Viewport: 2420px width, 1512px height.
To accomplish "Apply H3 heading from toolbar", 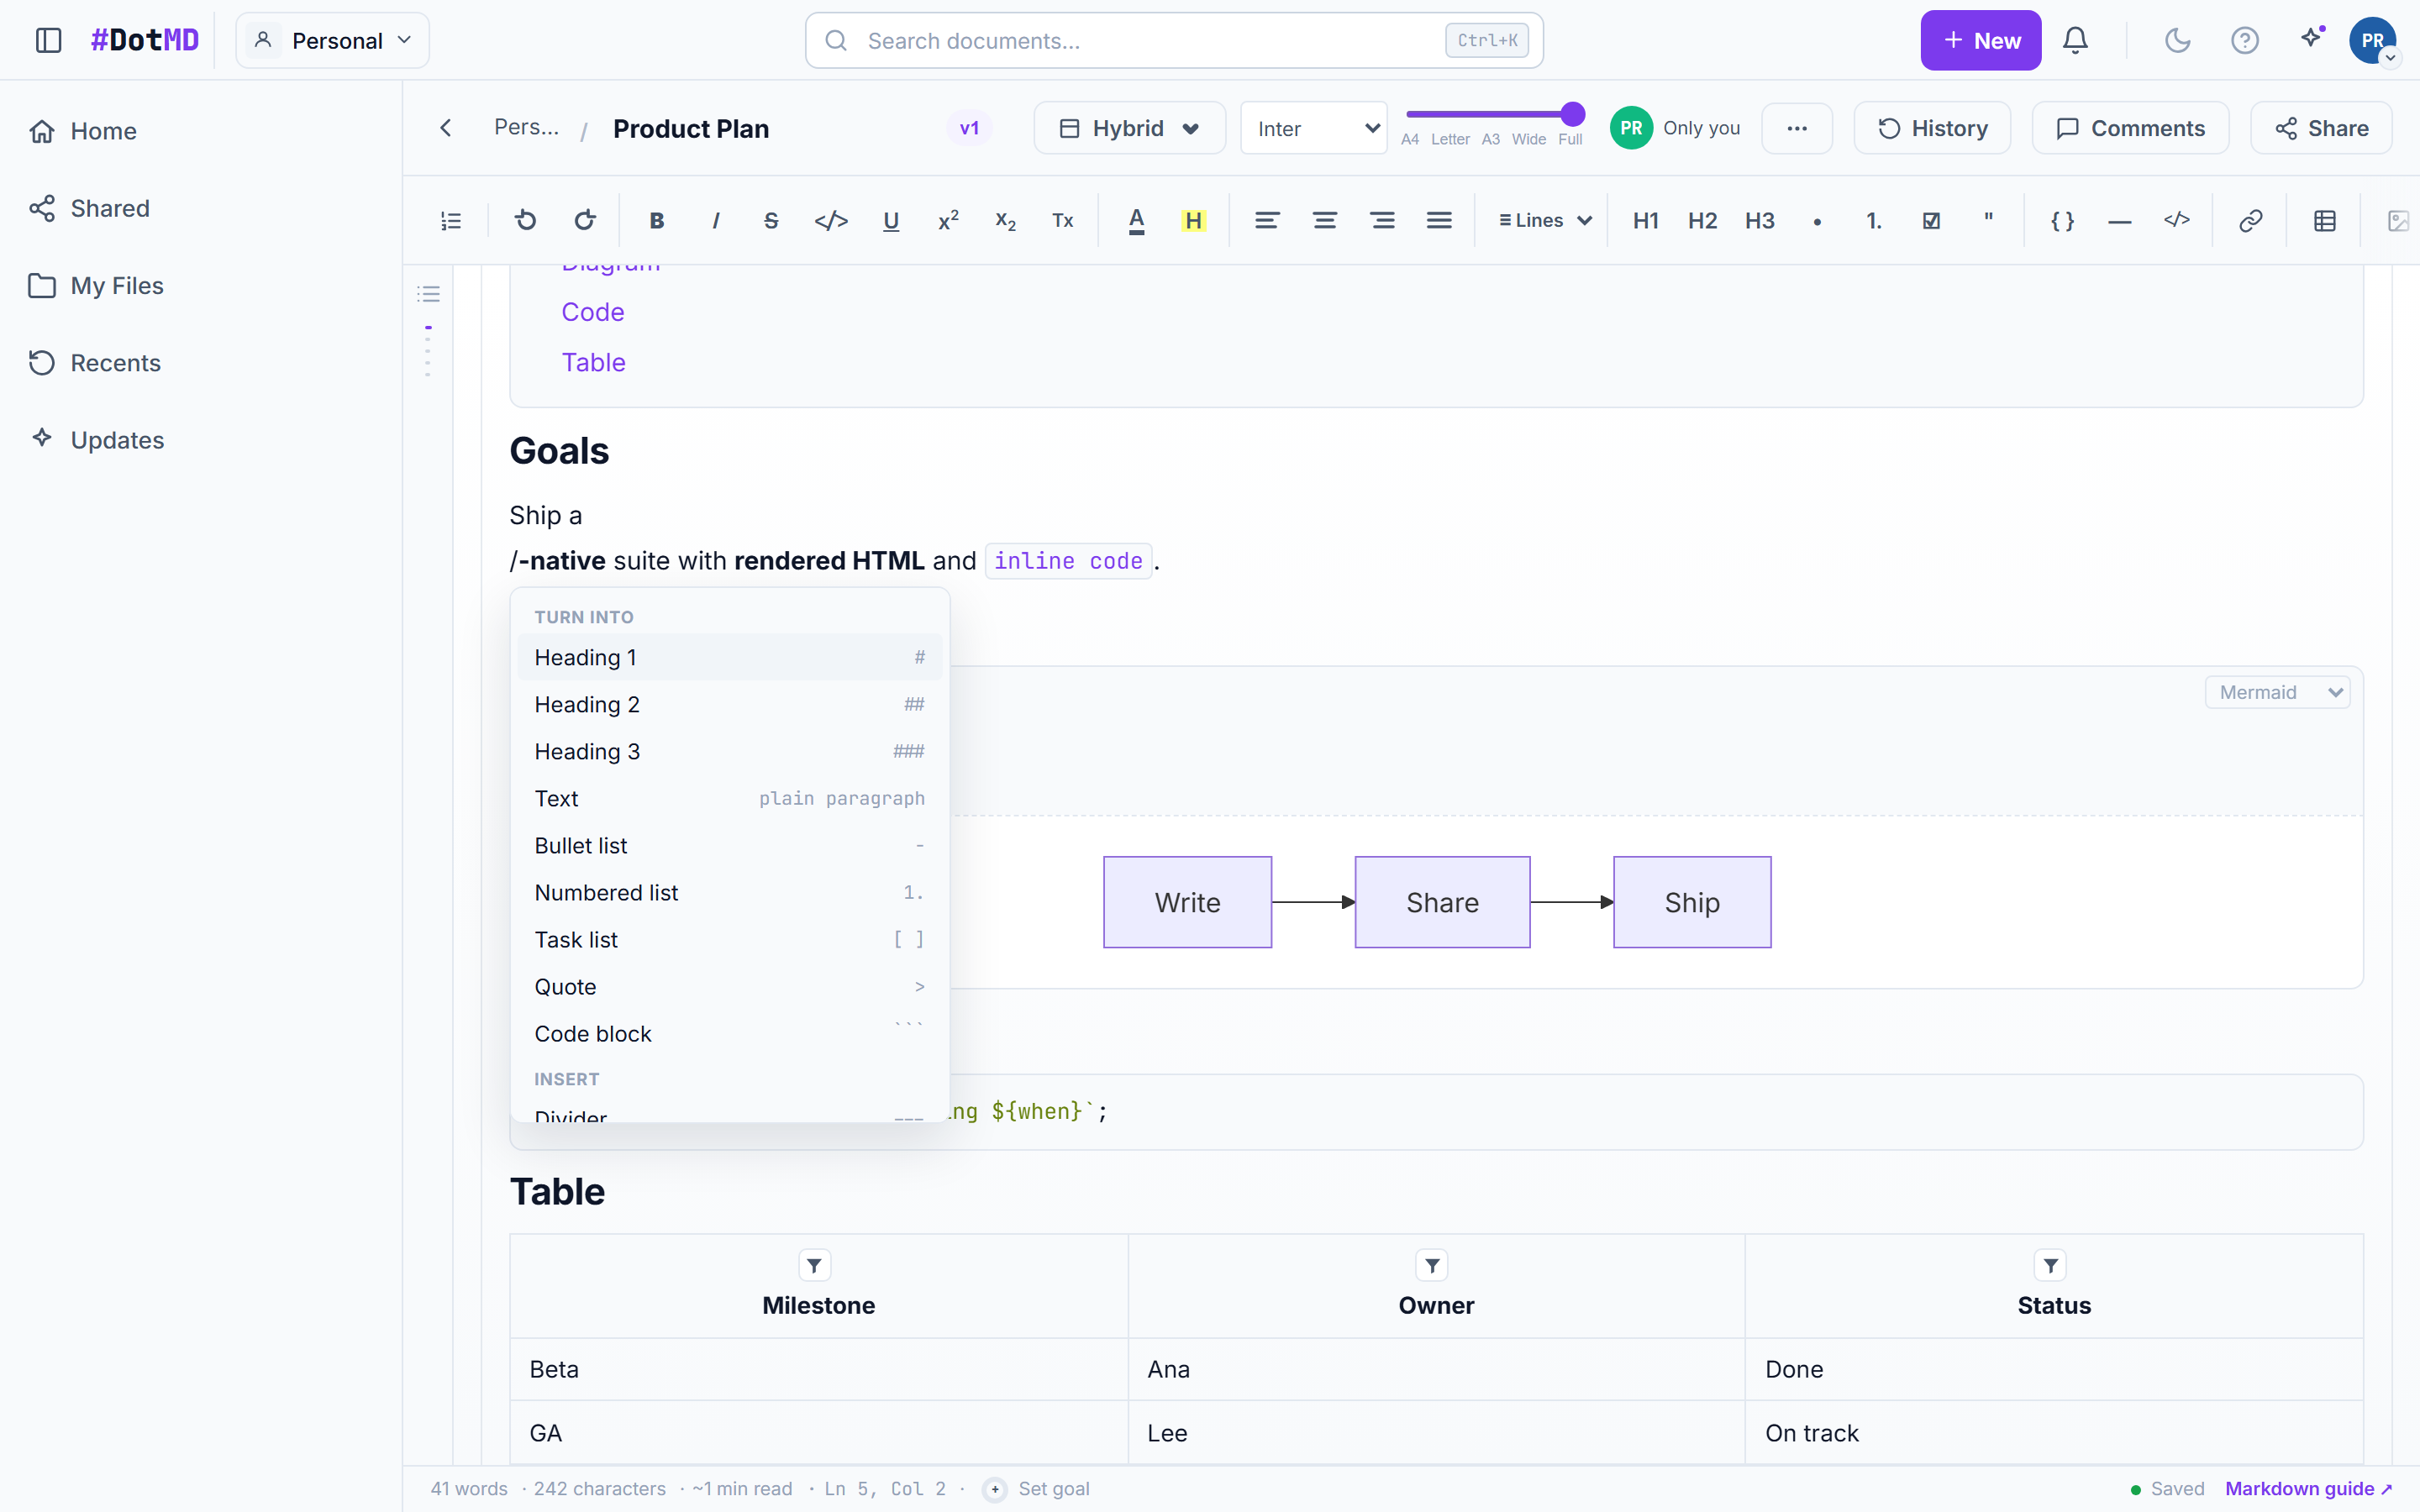I will (1760, 220).
